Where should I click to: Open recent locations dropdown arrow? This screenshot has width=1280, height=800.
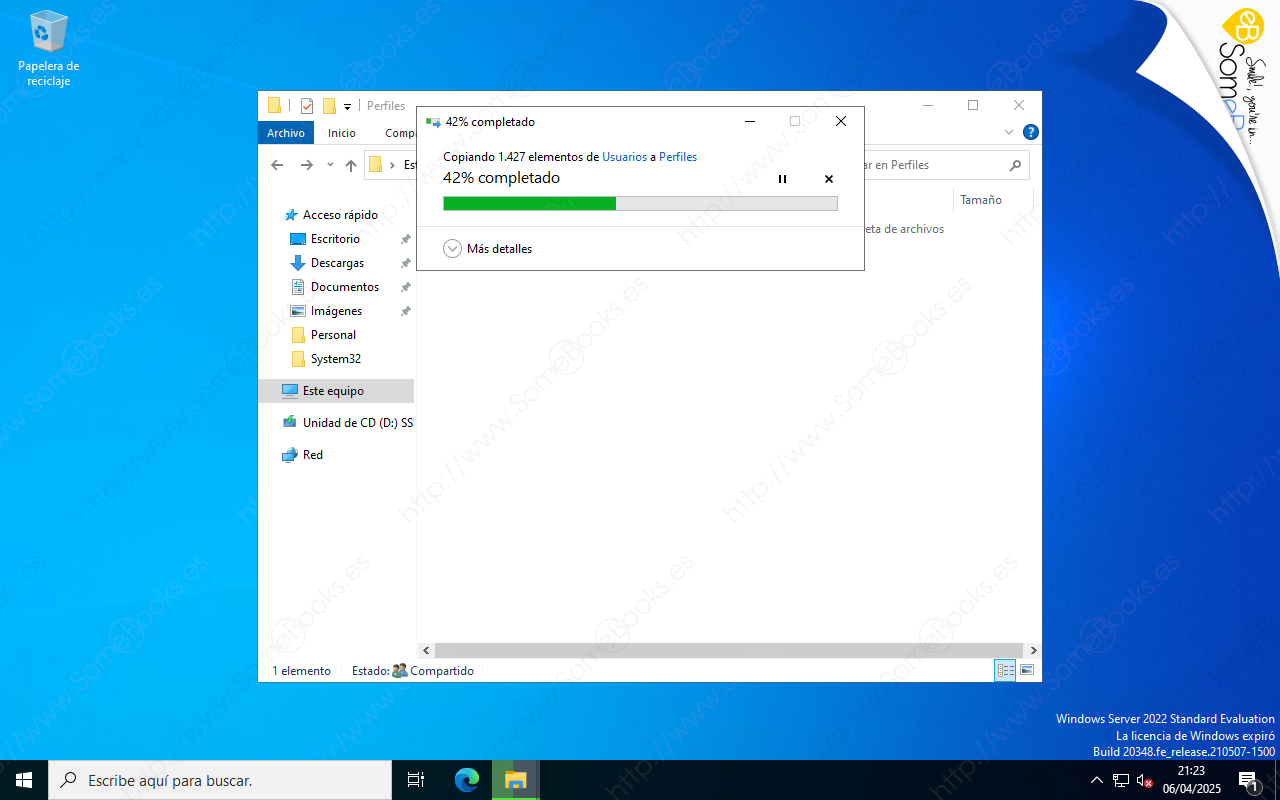click(330, 165)
